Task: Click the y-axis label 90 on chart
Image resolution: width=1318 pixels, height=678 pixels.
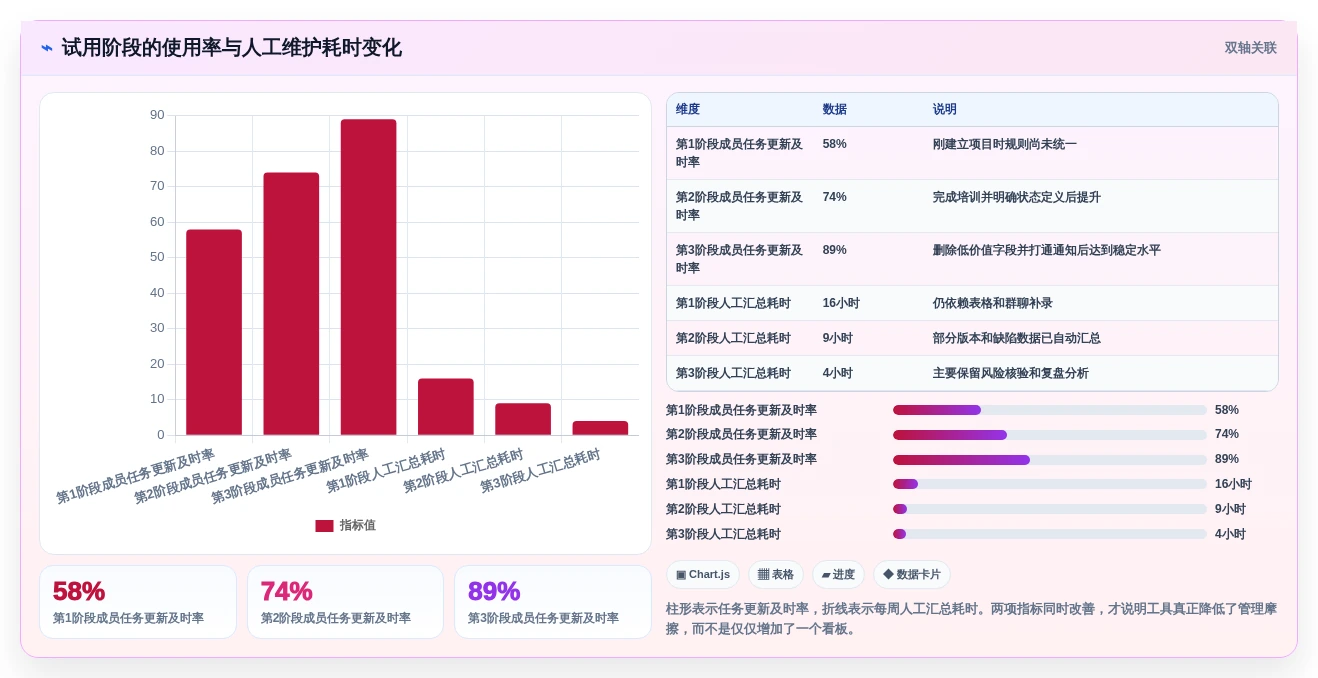Action: click(157, 115)
